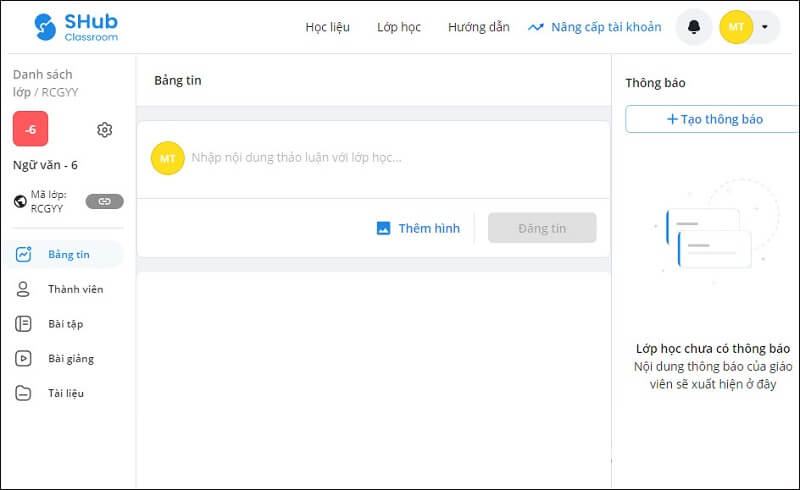Open the notification bell
The height and width of the screenshot is (490, 800).
click(x=694, y=27)
